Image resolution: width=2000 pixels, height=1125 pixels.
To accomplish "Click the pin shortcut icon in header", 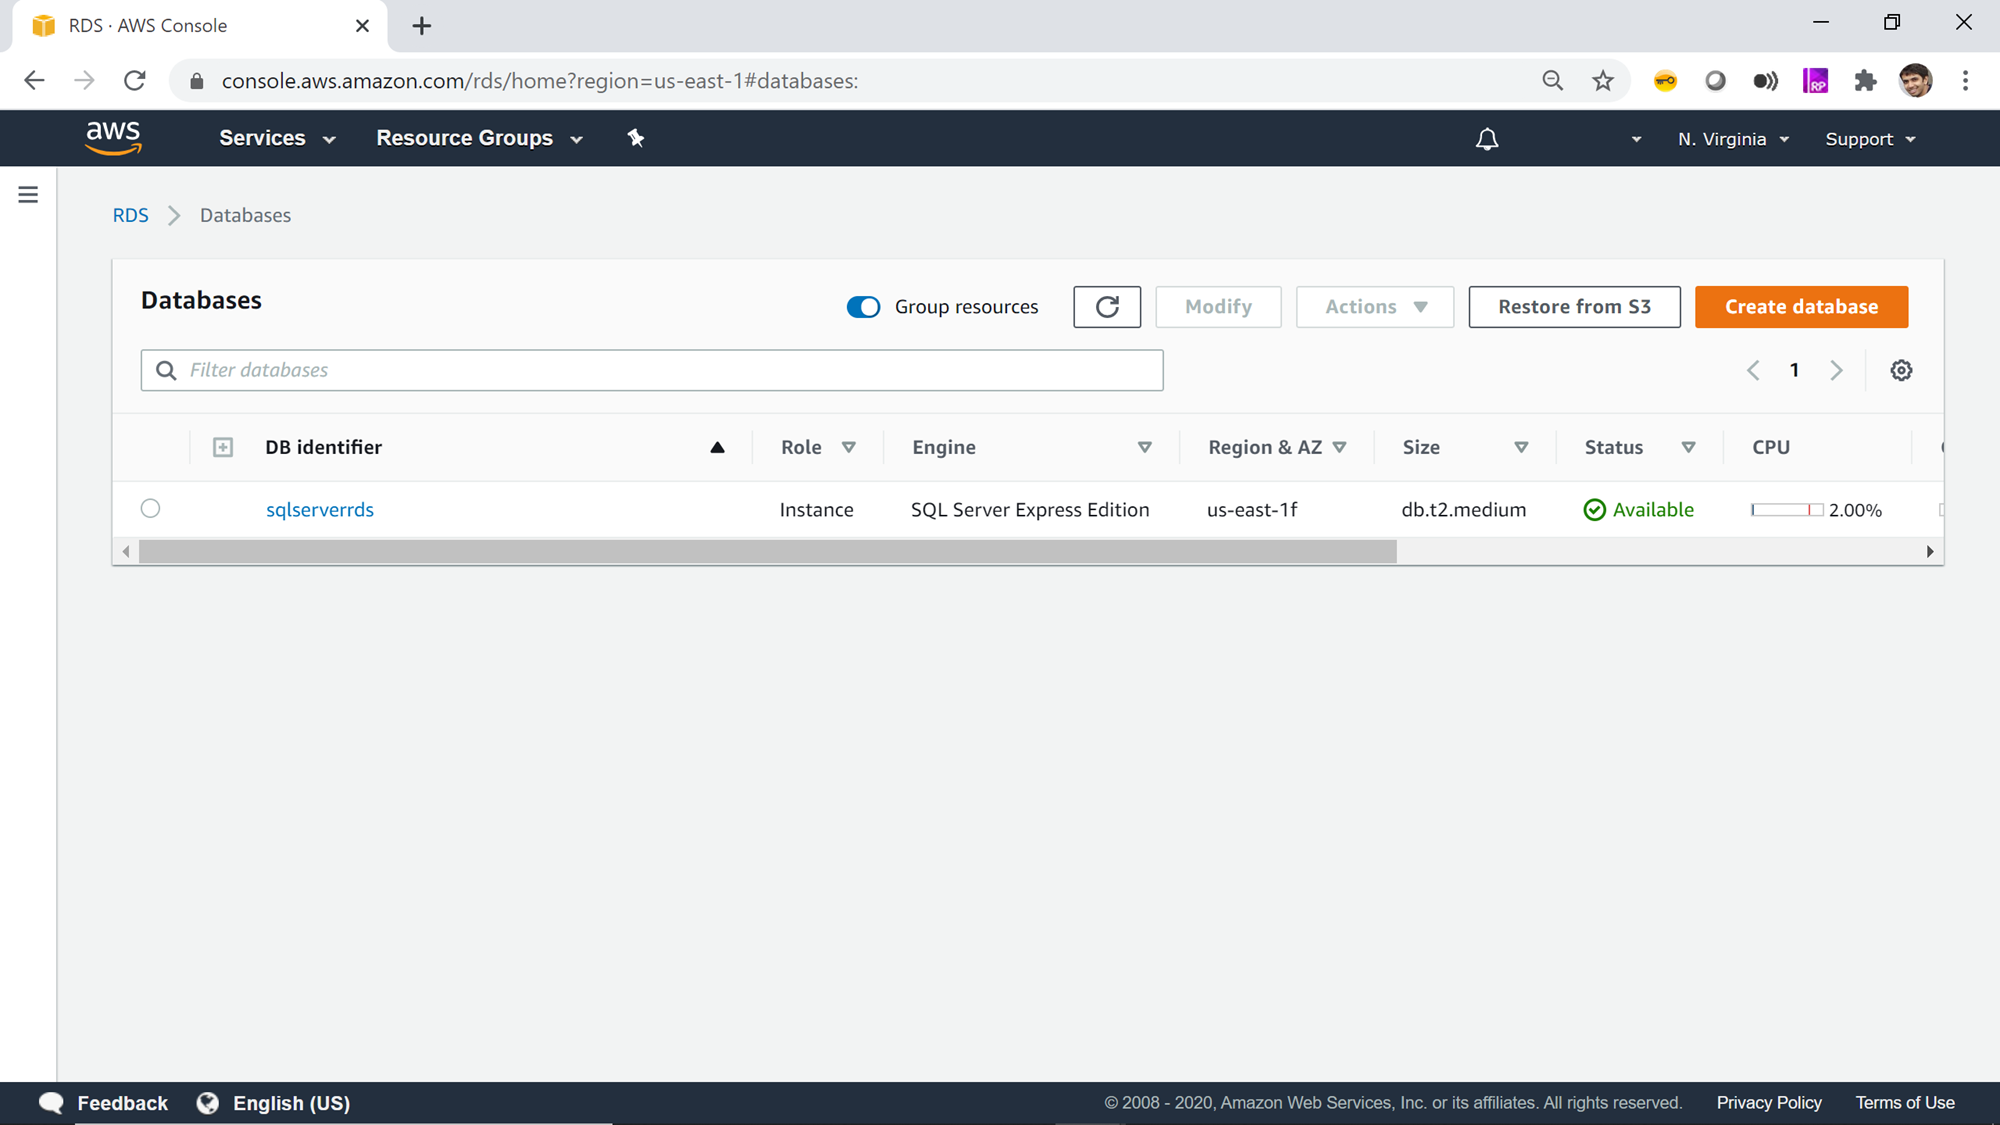I will coord(636,138).
